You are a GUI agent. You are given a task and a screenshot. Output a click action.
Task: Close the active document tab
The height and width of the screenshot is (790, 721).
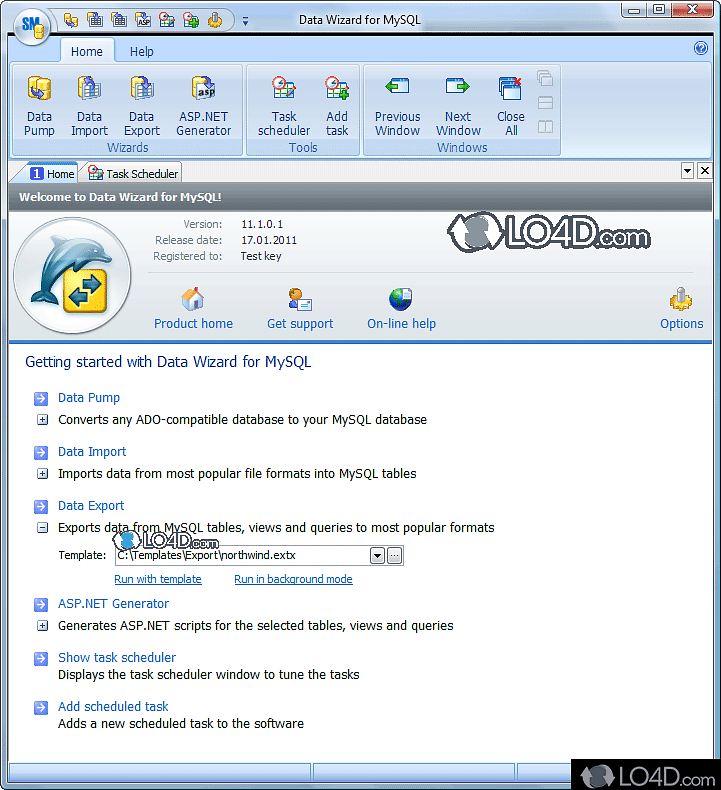pyautogui.click(x=705, y=170)
